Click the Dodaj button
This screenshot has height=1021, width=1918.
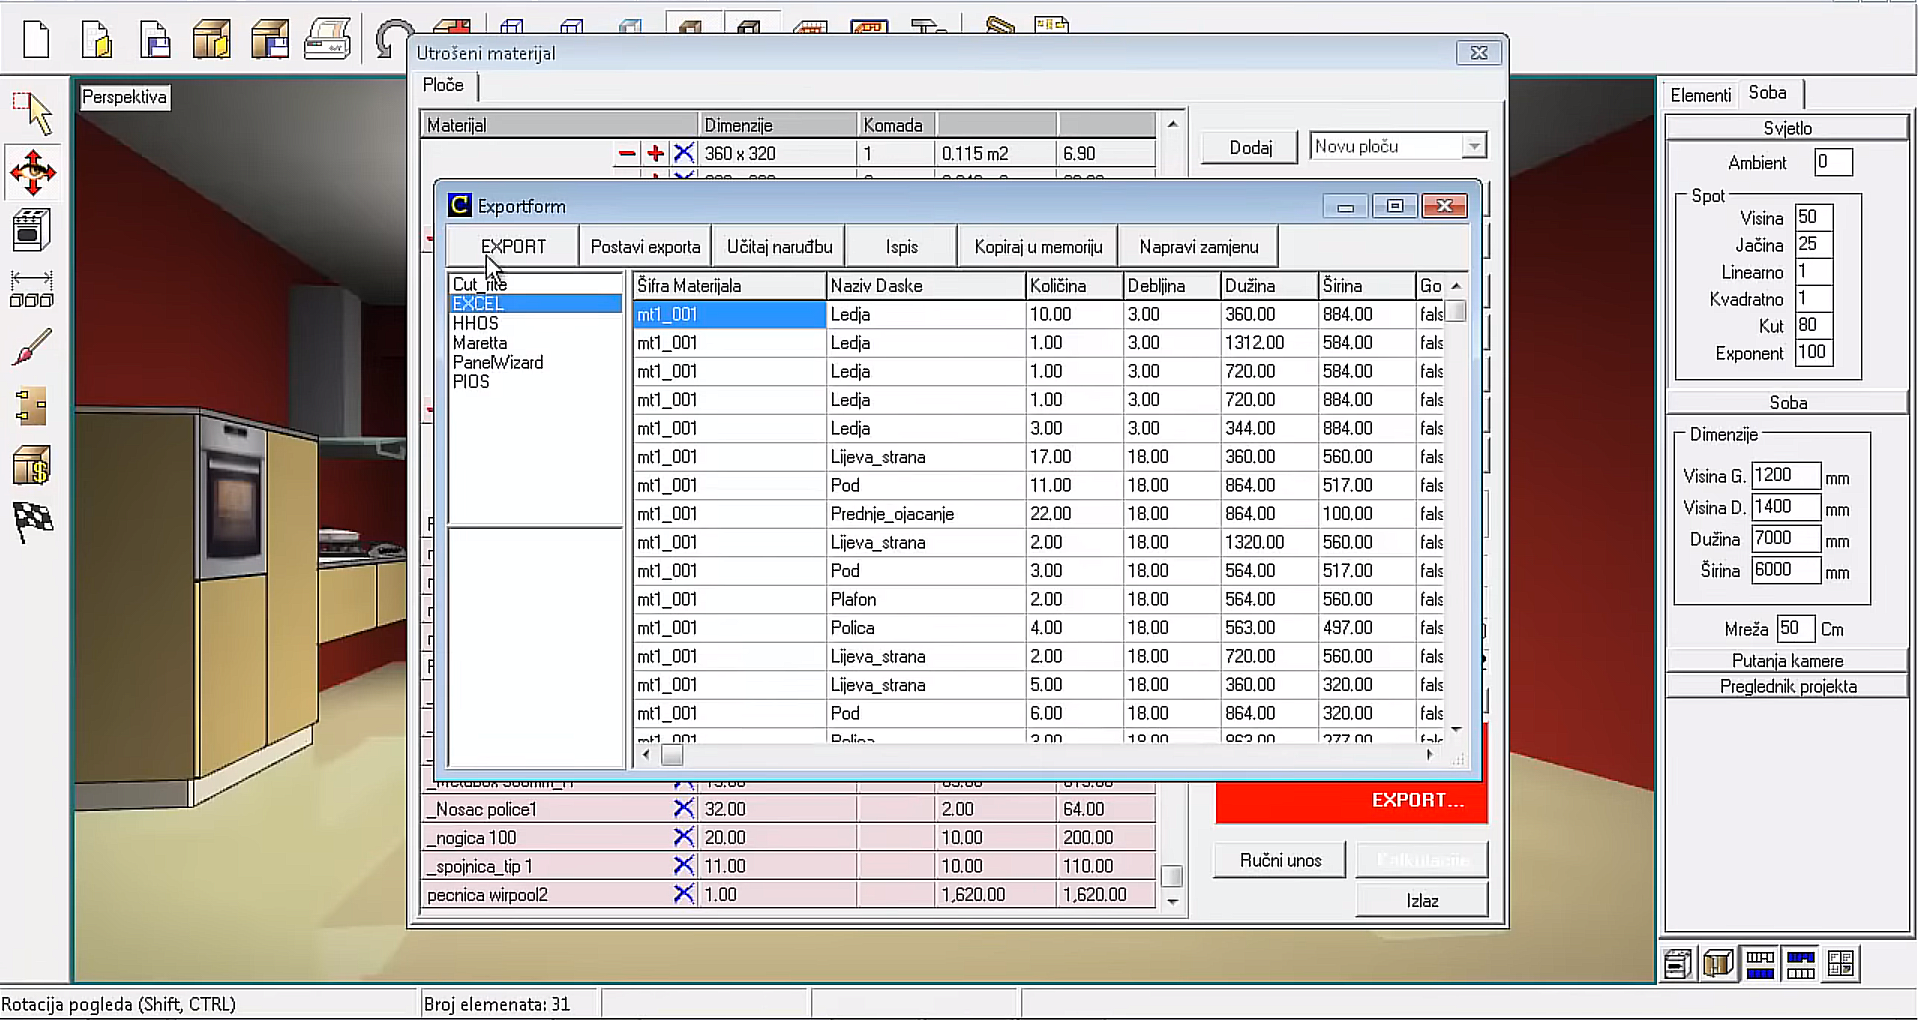1250,148
